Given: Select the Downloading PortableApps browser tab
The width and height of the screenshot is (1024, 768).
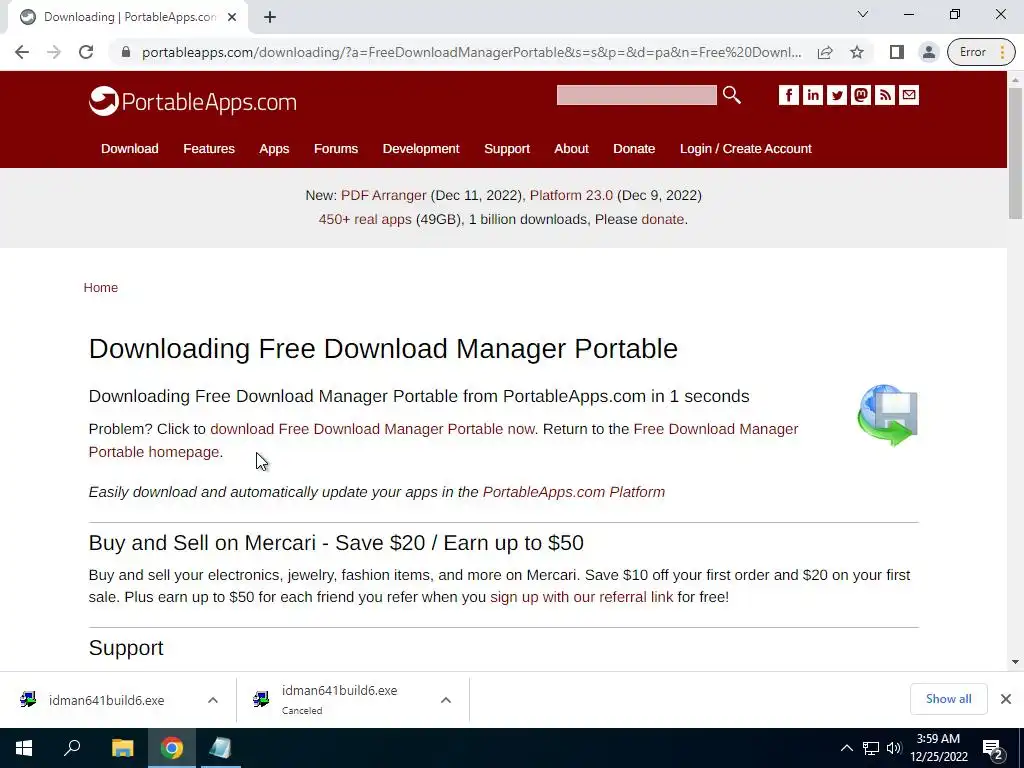Looking at the screenshot, I should point(127,18).
